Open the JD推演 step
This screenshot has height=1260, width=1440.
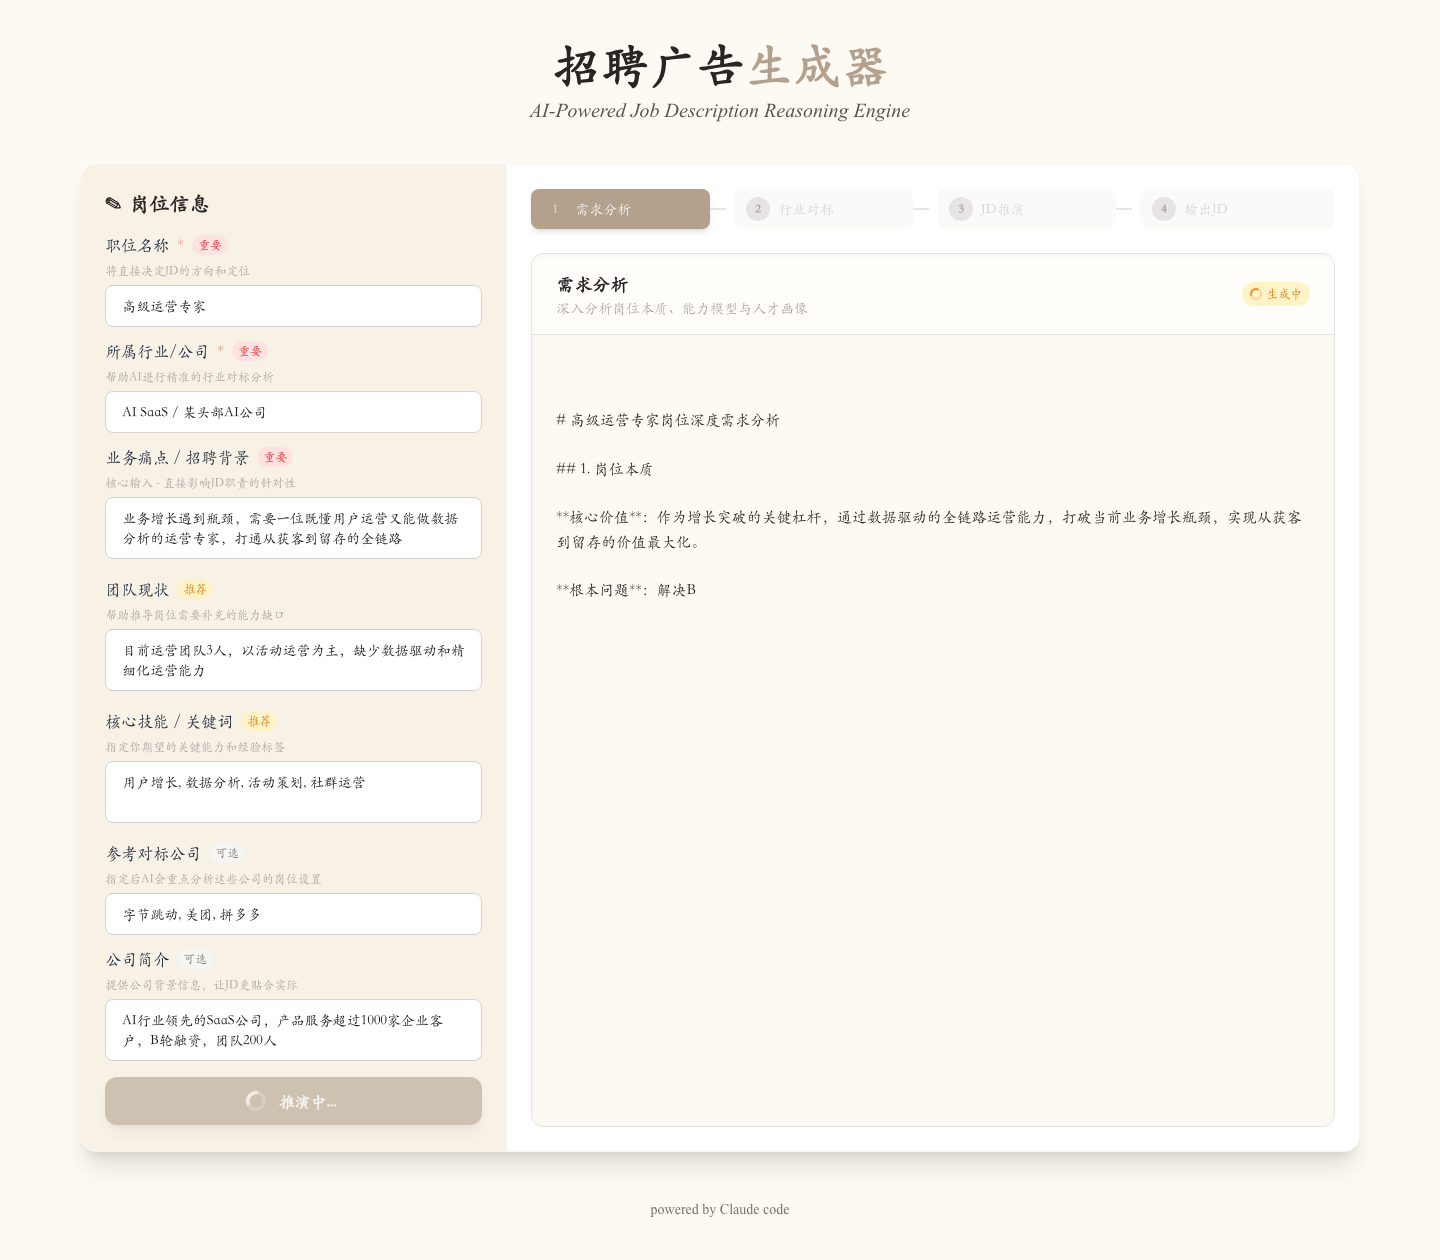coord(1026,209)
